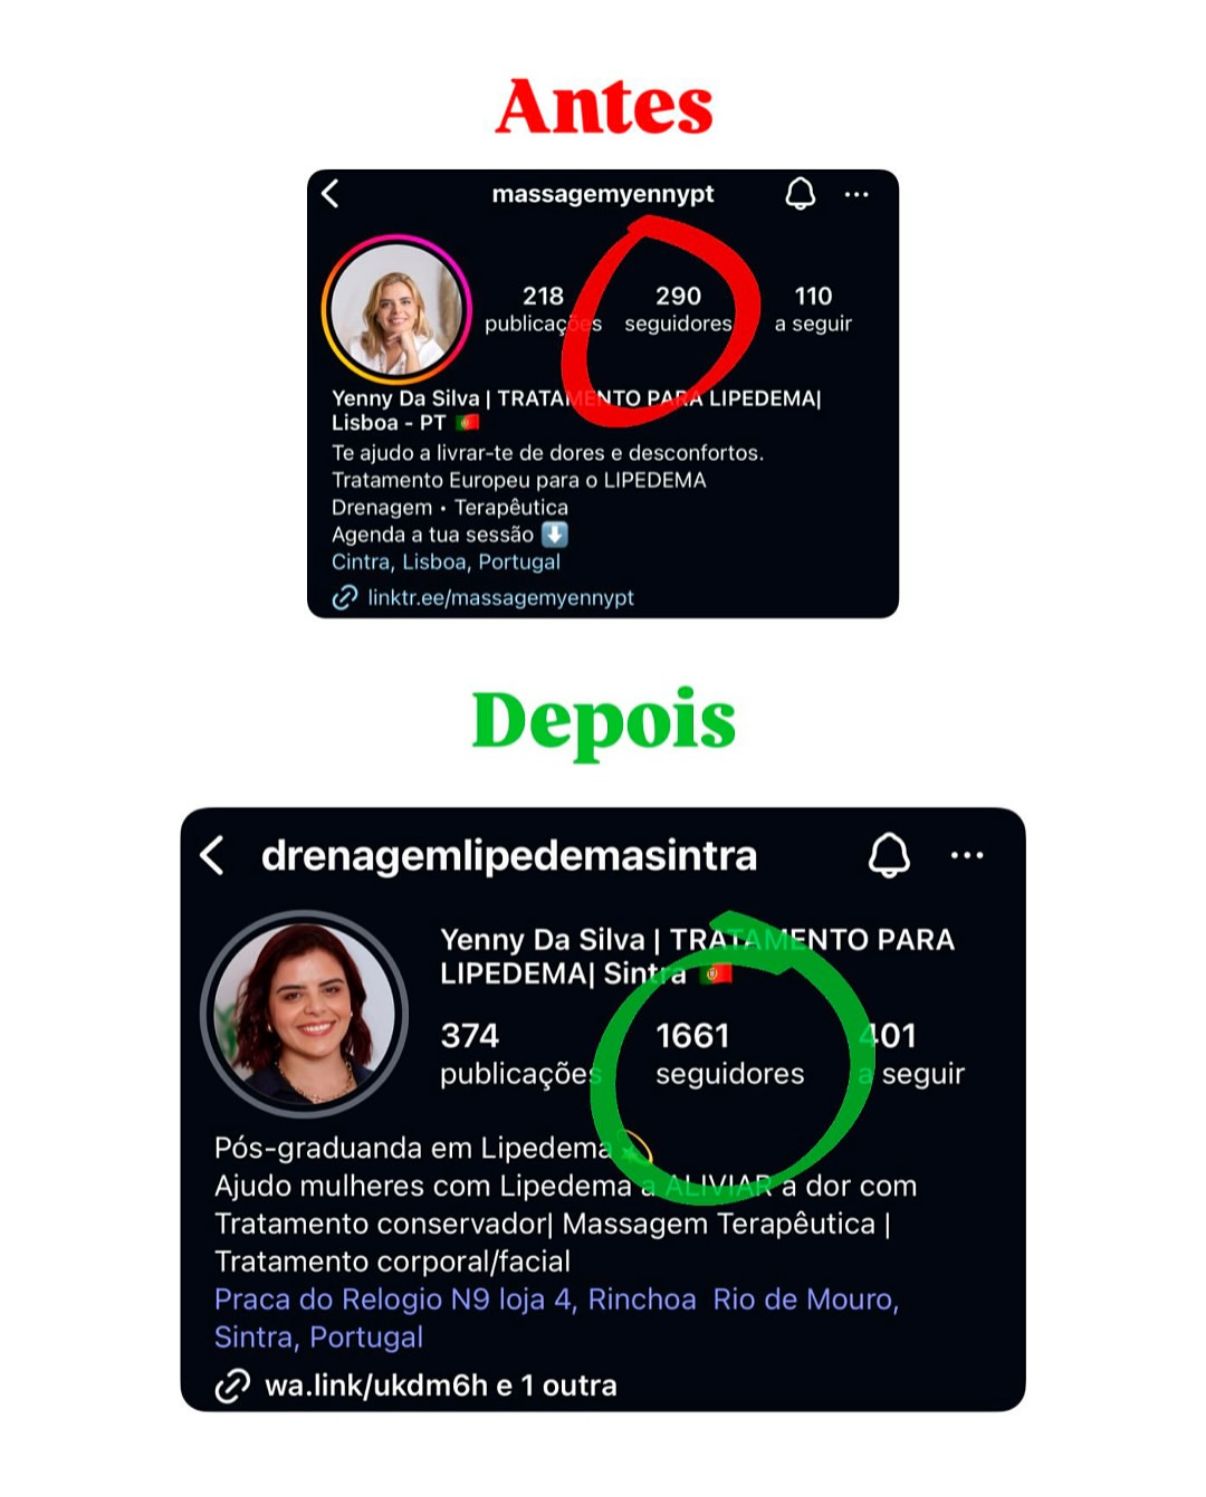
Task: Open wa.link/ukdm6h e 1 outra link
Action: pos(441,1386)
